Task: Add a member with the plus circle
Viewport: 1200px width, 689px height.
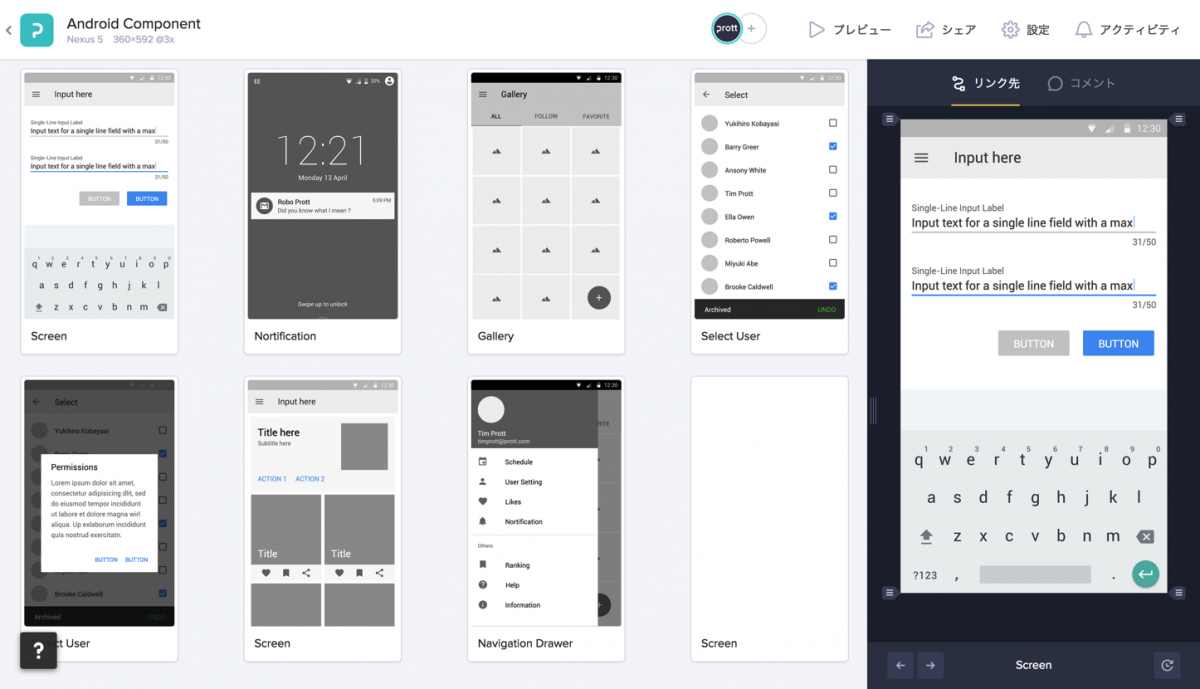Action: 753,29
